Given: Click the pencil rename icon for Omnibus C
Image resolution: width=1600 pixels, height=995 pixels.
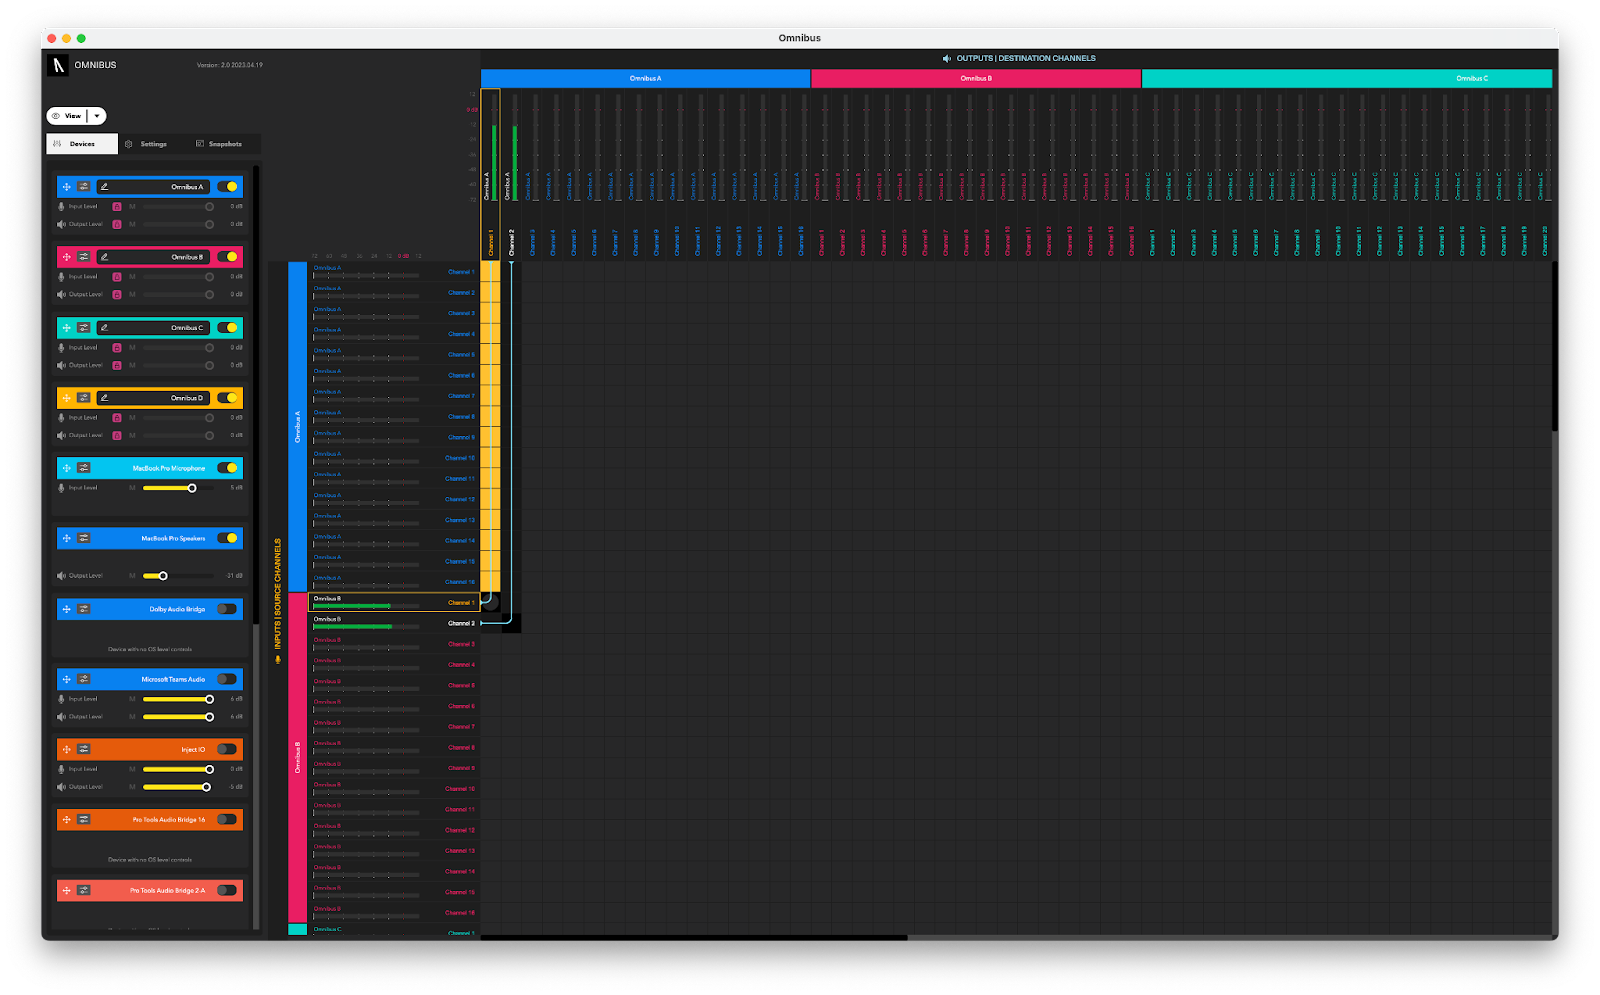Looking at the screenshot, I should [104, 328].
